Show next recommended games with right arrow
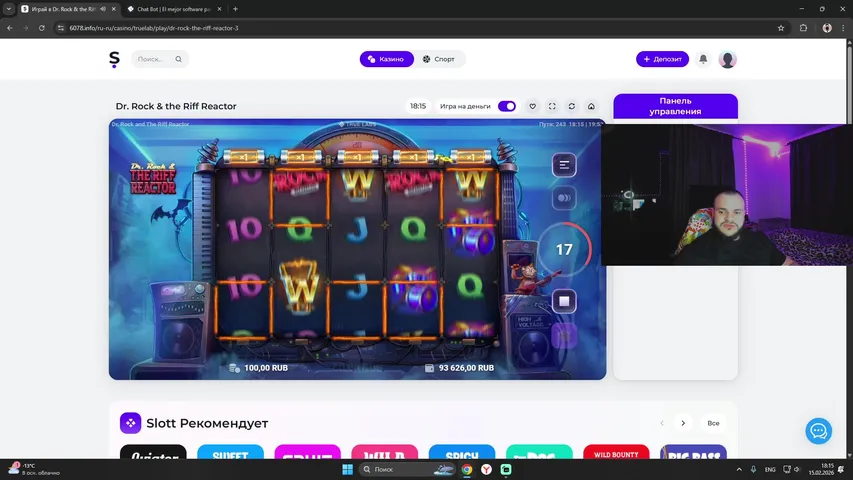Screen dimensions: 853x480 click(683, 423)
